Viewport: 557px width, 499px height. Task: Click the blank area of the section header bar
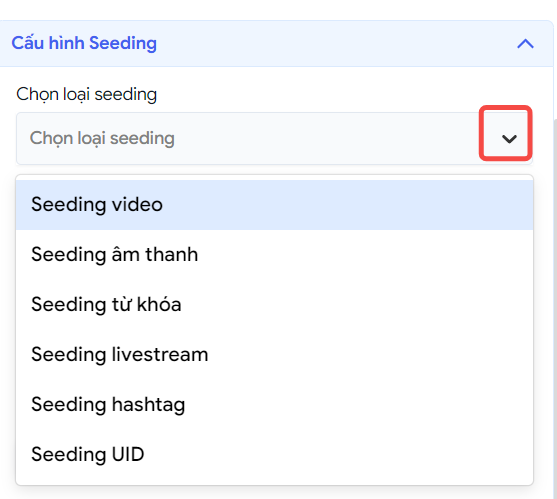[334, 44]
